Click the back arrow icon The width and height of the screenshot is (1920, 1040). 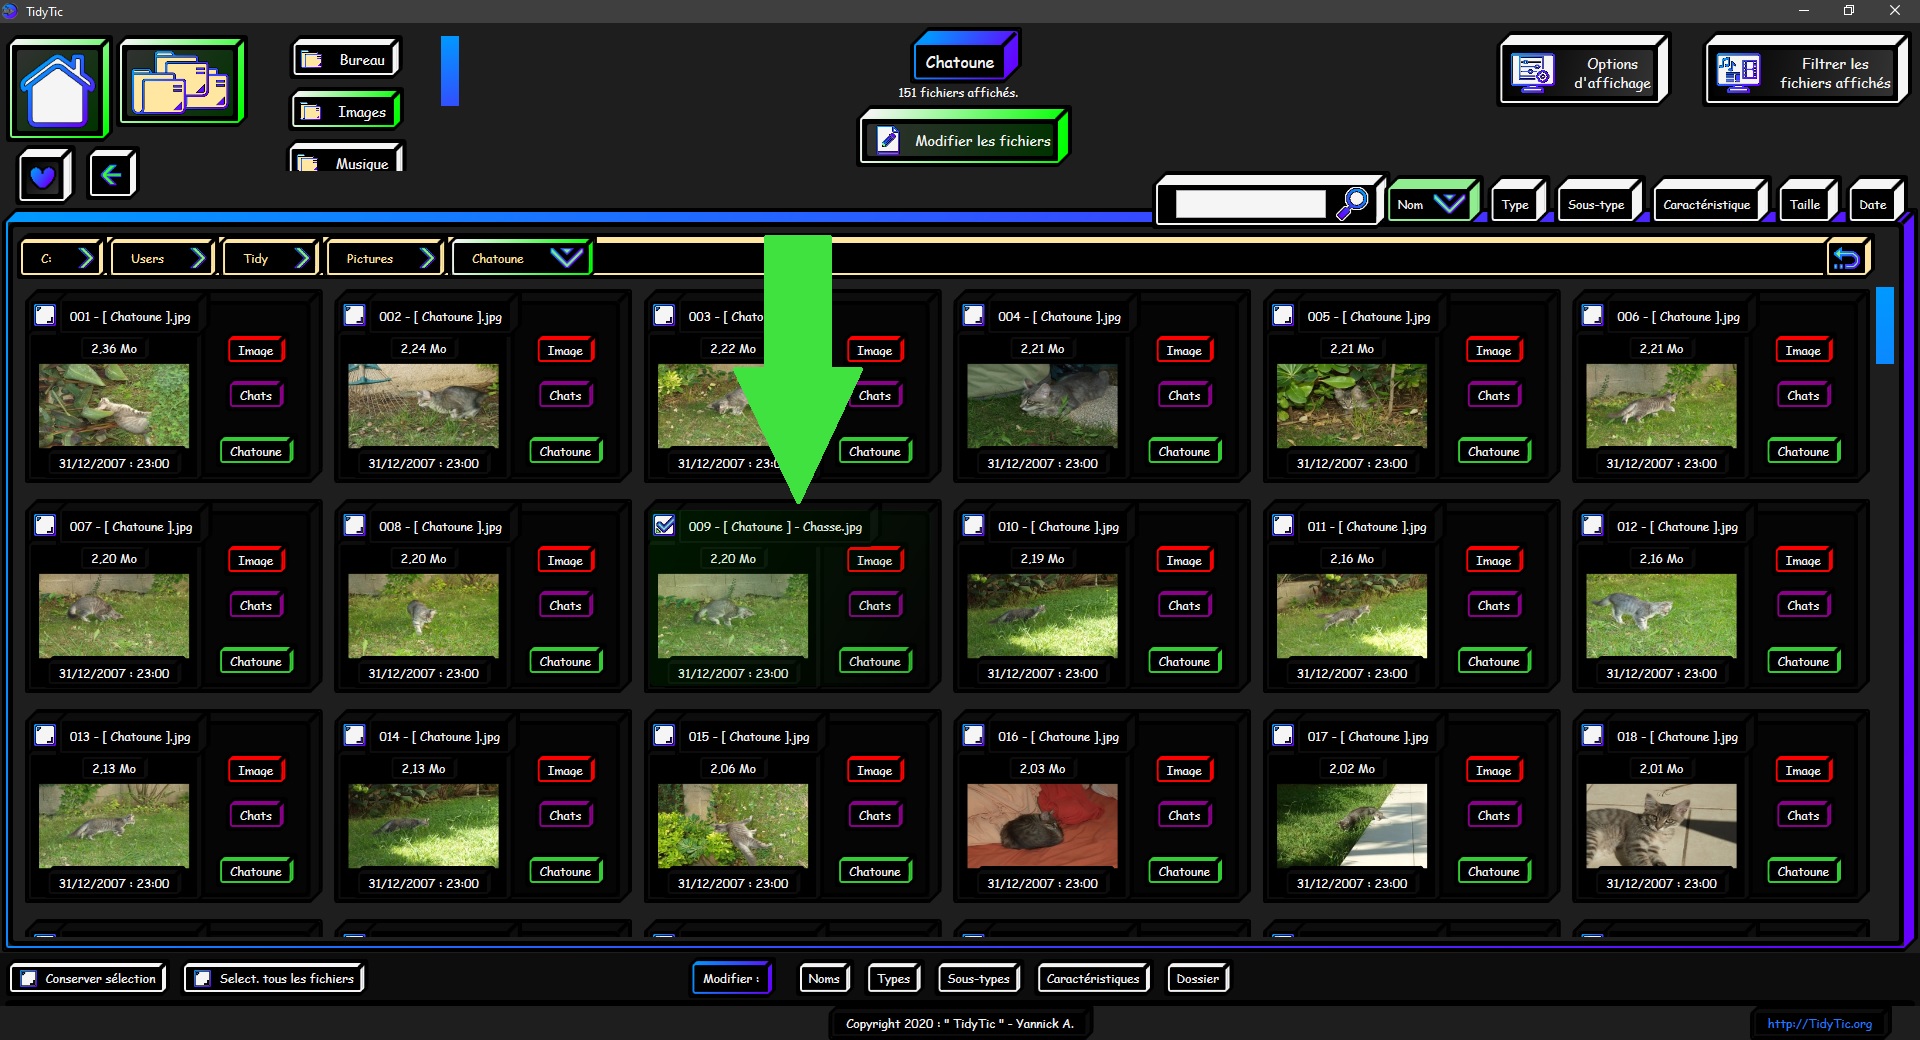pos(112,175)
